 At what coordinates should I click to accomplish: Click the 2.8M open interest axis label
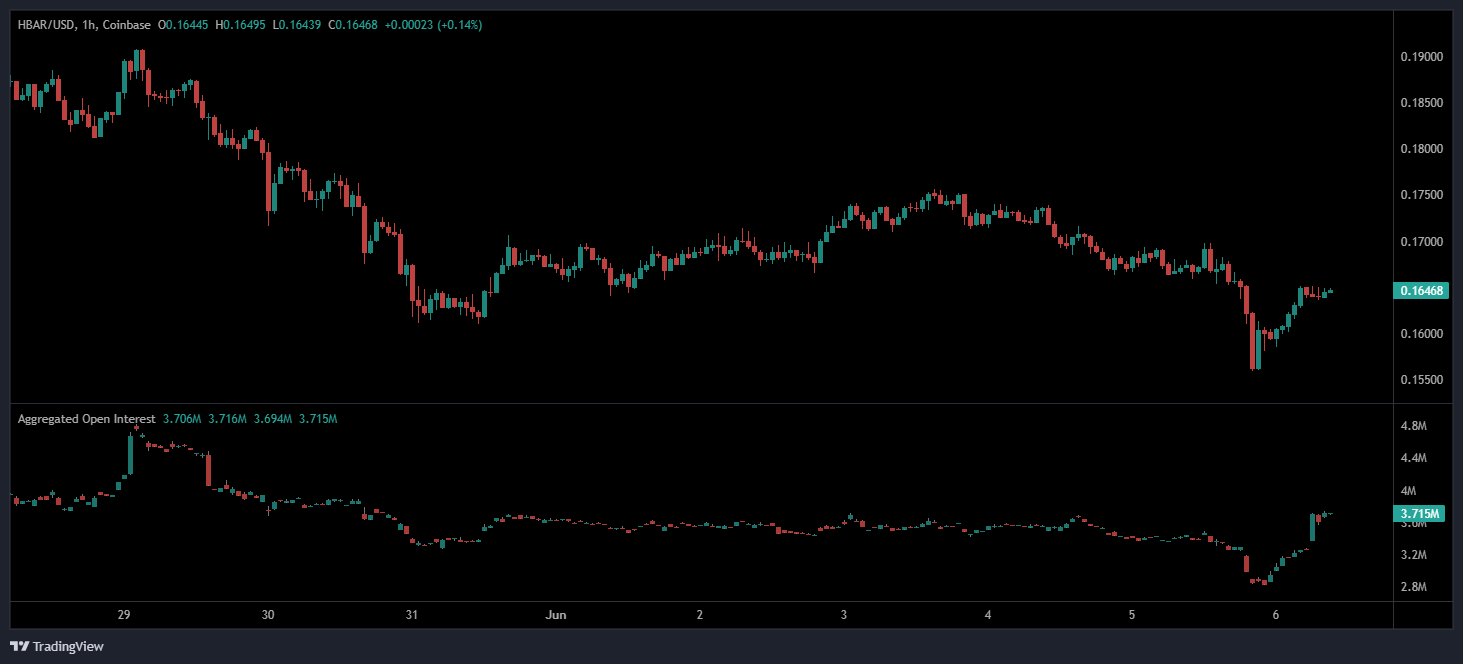(x=1413, y=587)
